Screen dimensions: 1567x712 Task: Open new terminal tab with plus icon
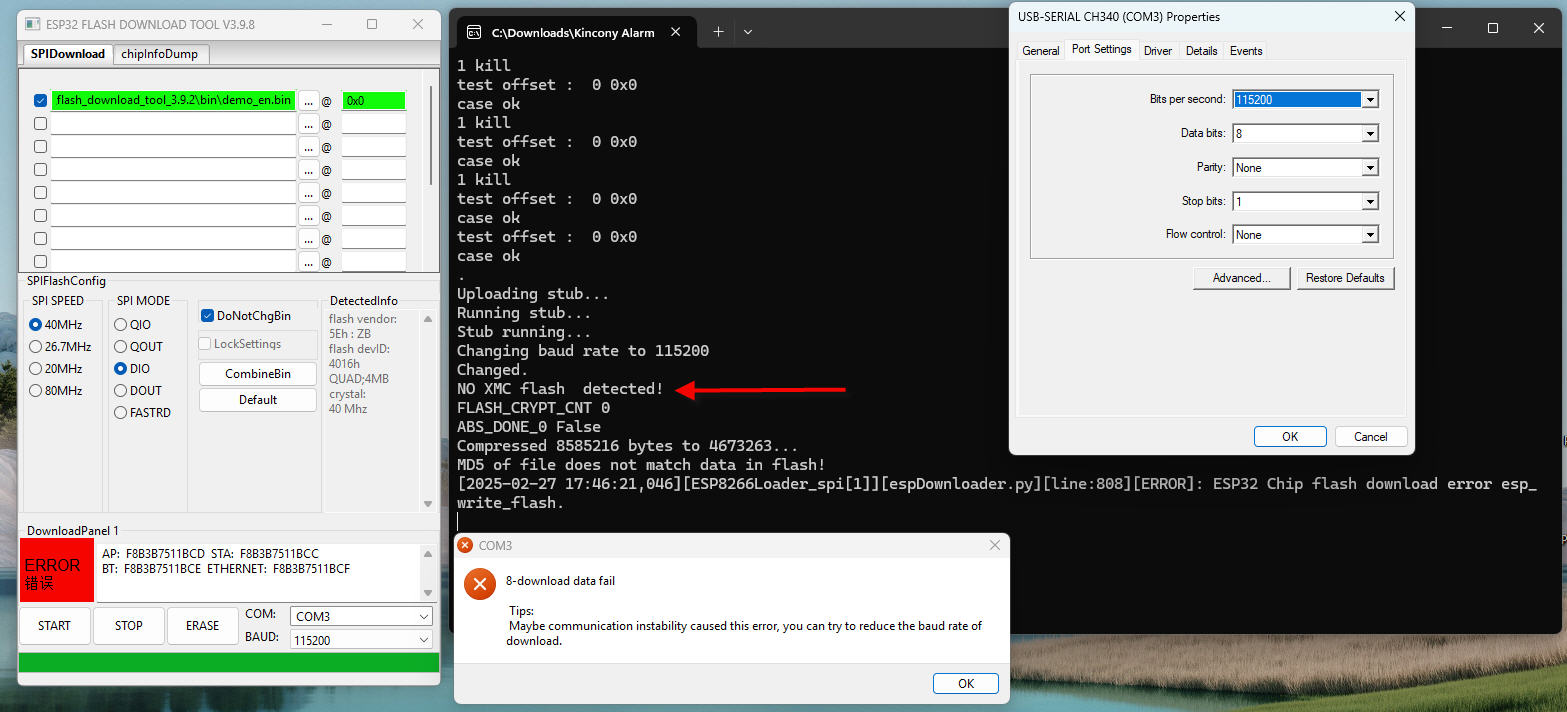[717, 32]
